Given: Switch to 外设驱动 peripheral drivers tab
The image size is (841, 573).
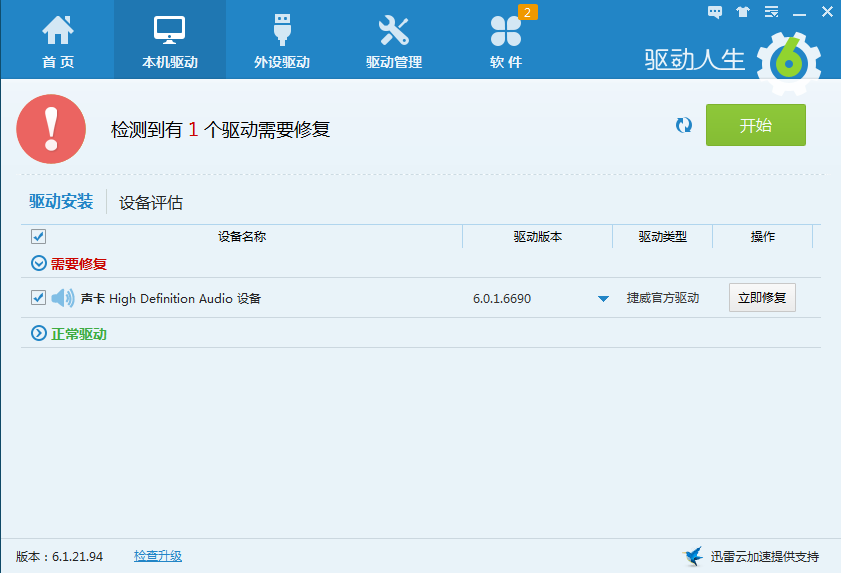Looking at the screenshot, I should [281, 40].
